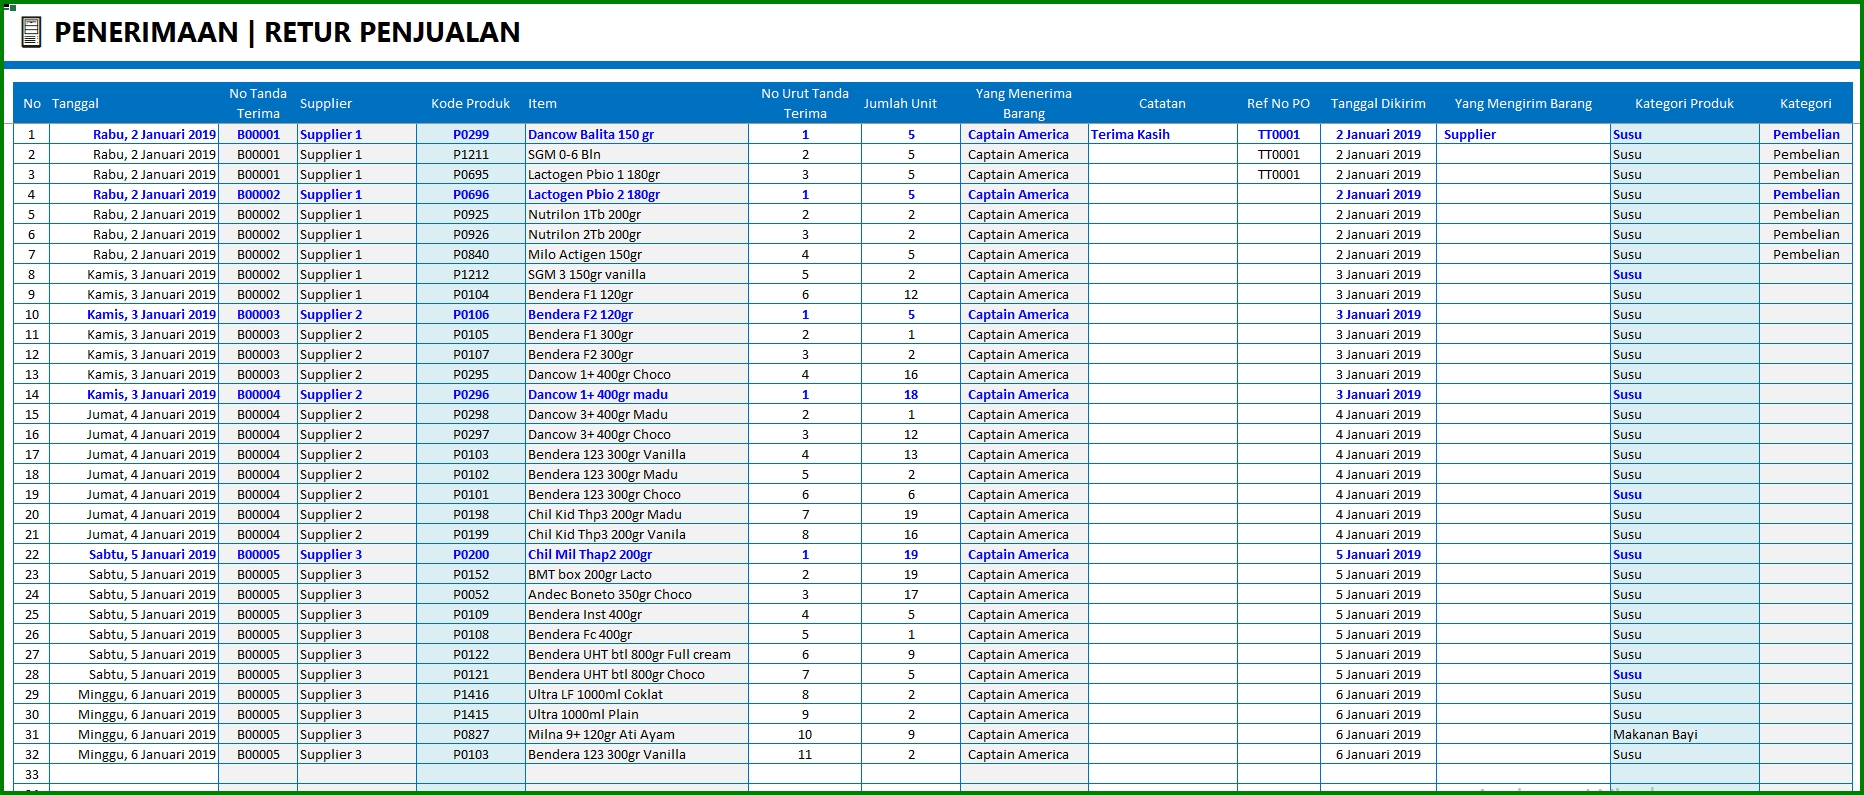Select the No Tanda Terima column header
1864x795 pixels.
pyautogui.click(x=258, y=103)
